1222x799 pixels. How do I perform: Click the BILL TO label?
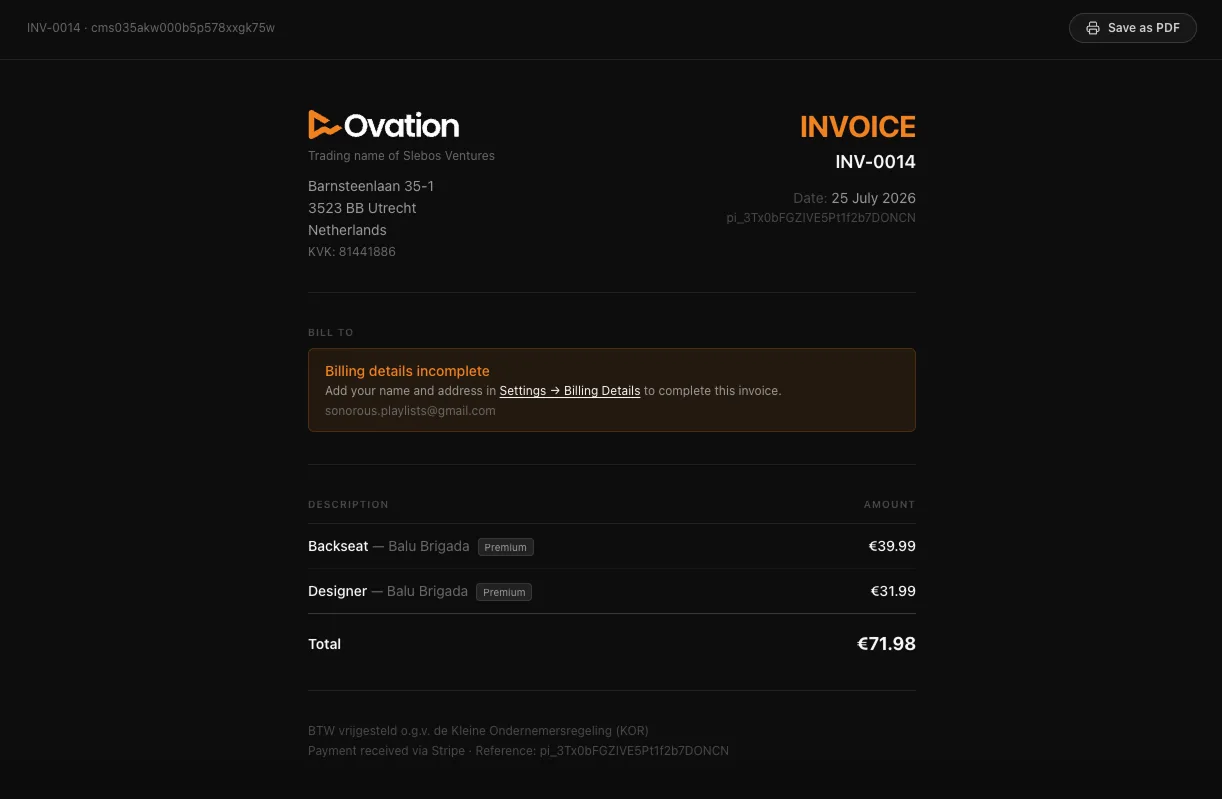point(331,332)
